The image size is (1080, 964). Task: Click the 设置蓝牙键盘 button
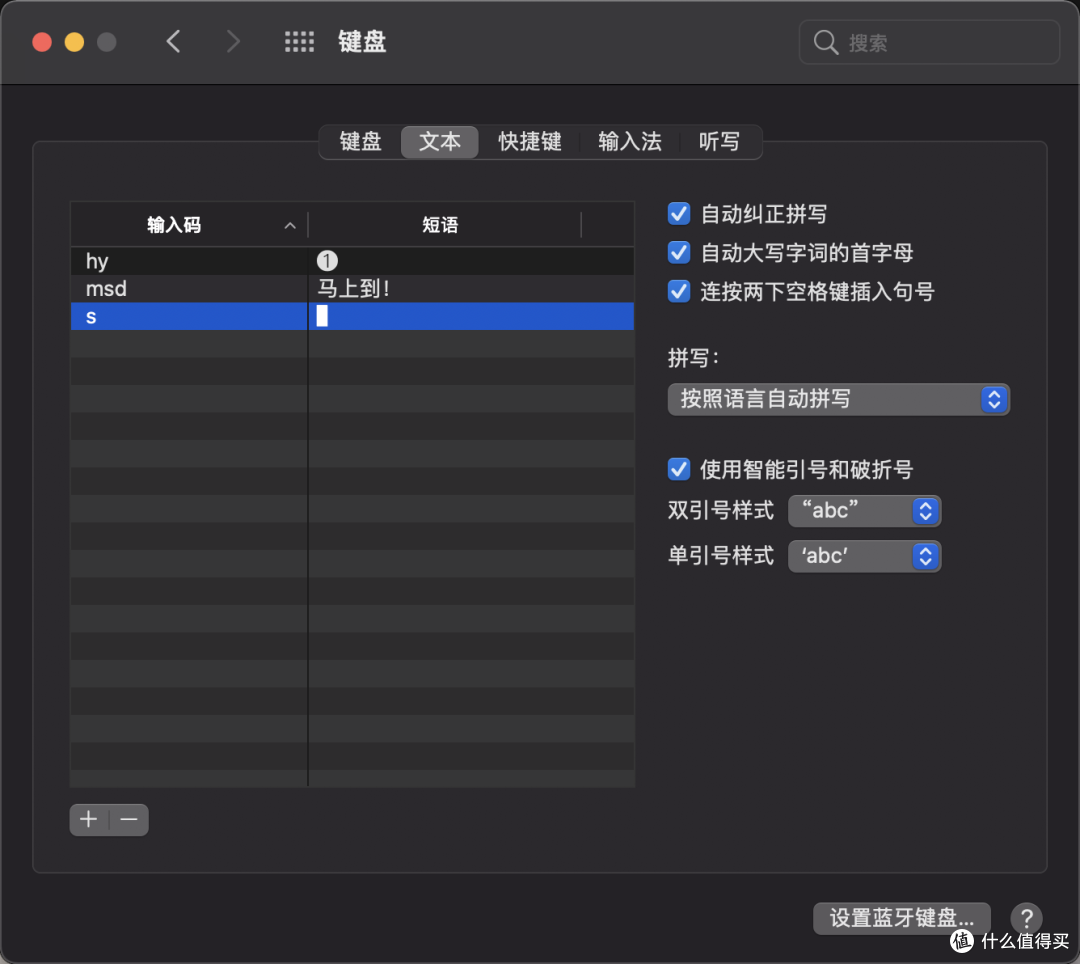coord(901,918)
